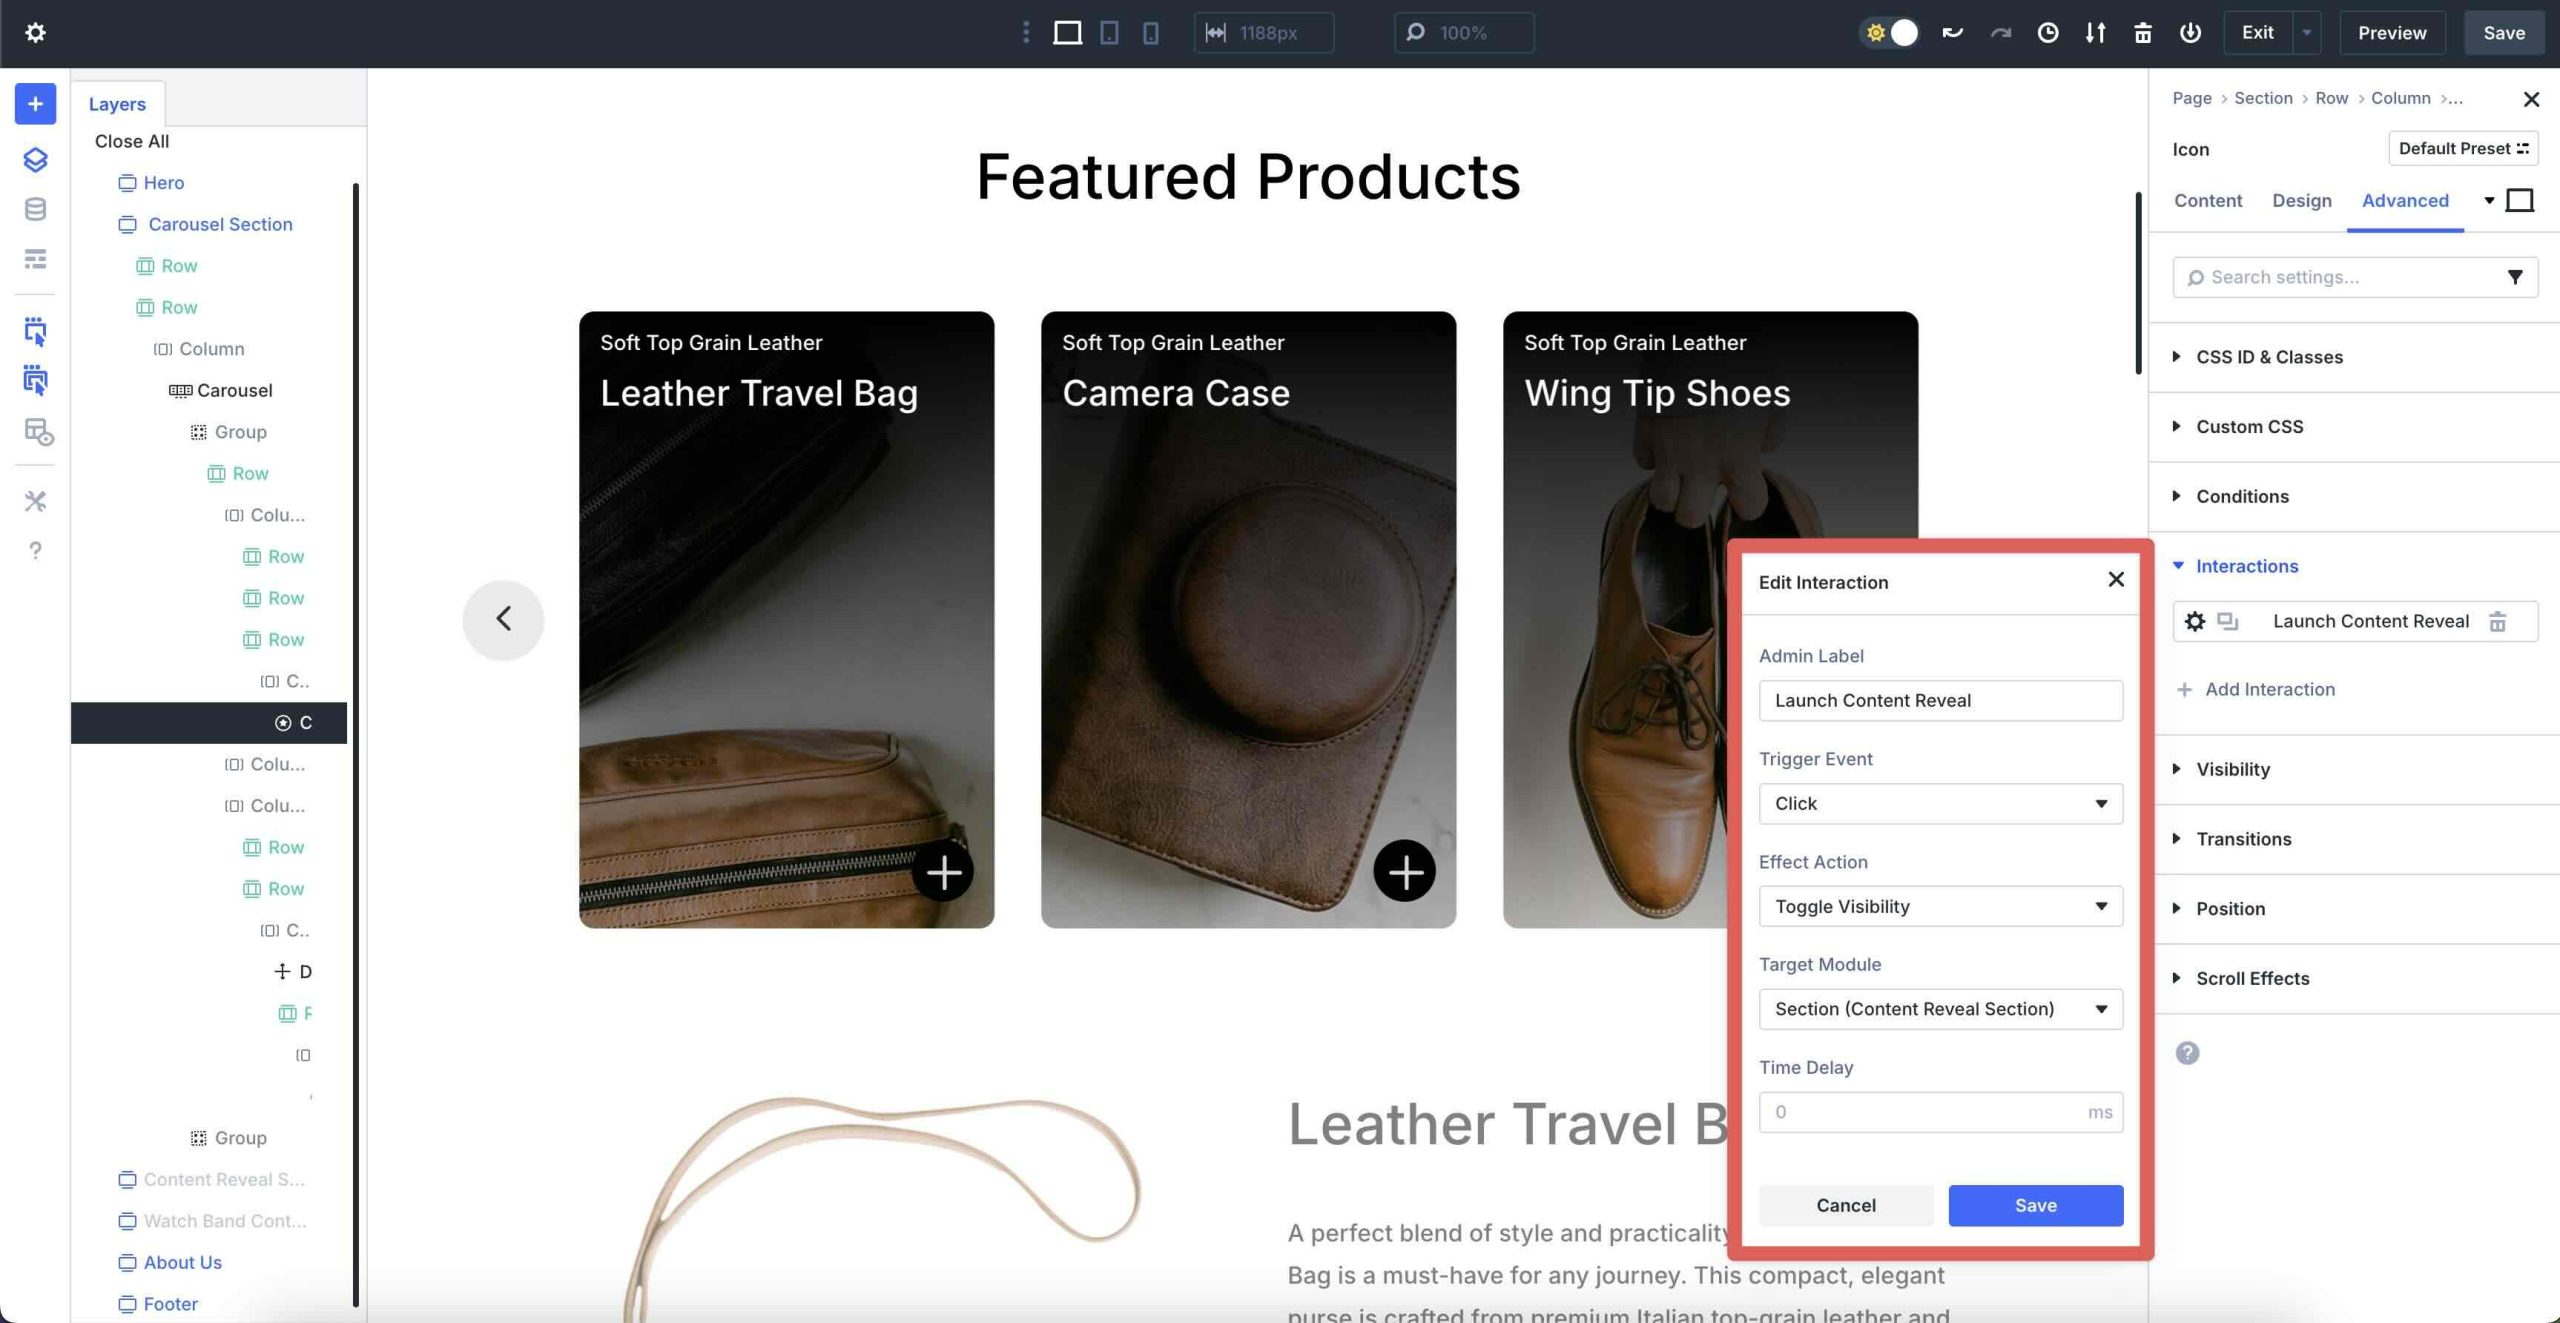Open the editing history clock icon

pyautogui.click(x=2047, y=33)
